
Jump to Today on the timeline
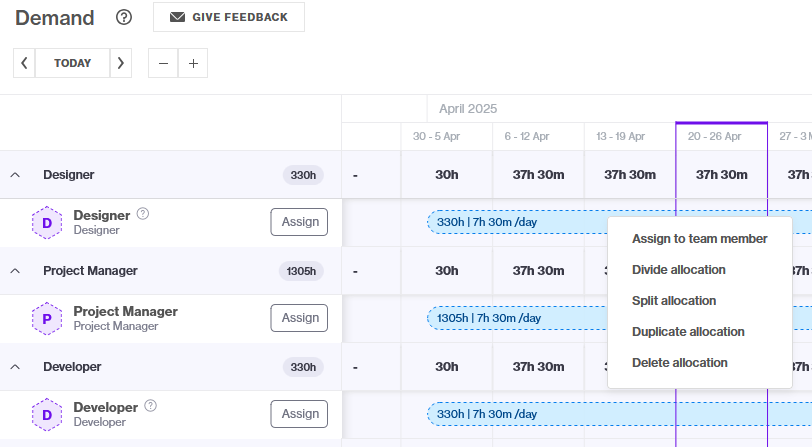(72, 63)
